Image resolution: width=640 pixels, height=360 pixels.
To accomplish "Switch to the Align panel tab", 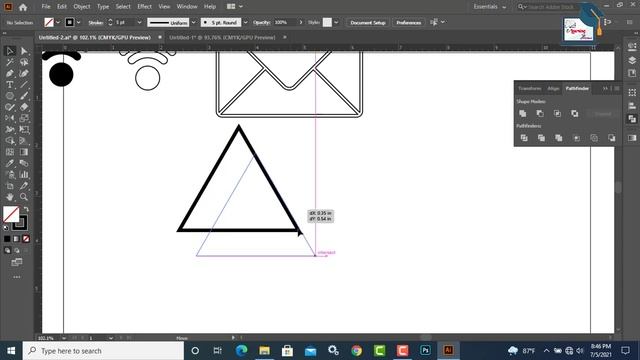I will pos(553,88).
